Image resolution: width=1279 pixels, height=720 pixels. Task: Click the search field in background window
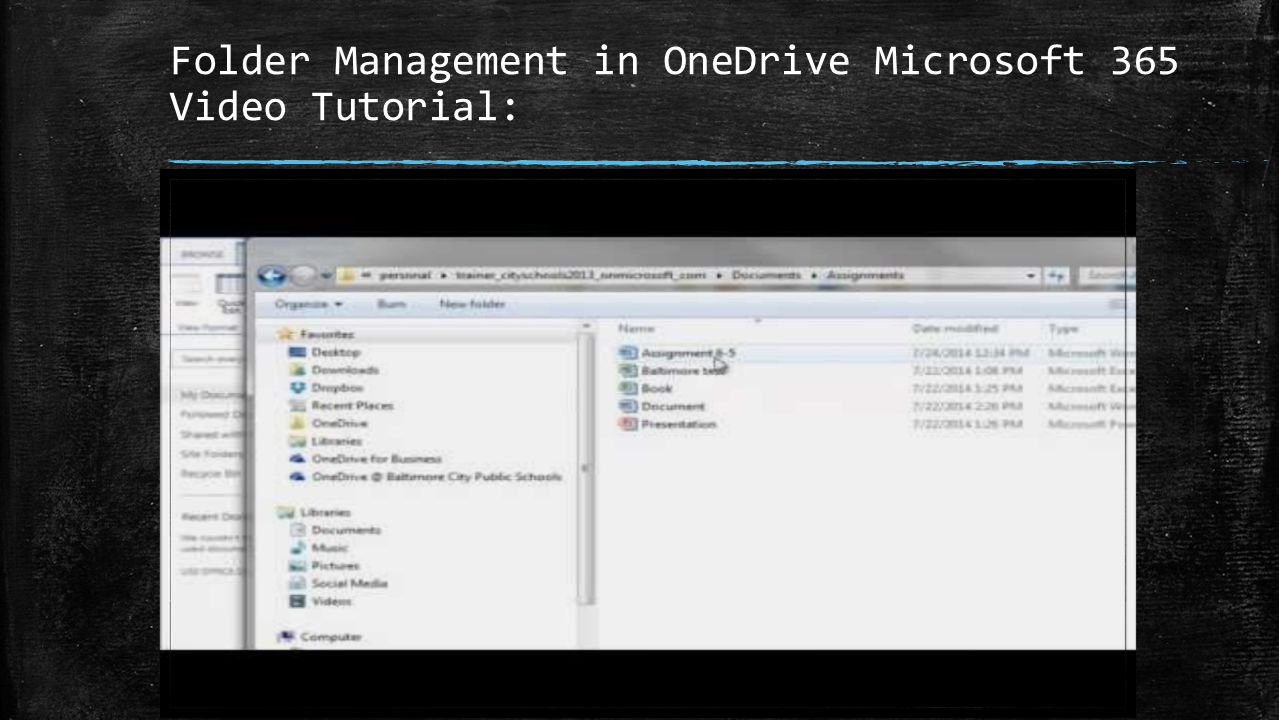tap(206, 358)
